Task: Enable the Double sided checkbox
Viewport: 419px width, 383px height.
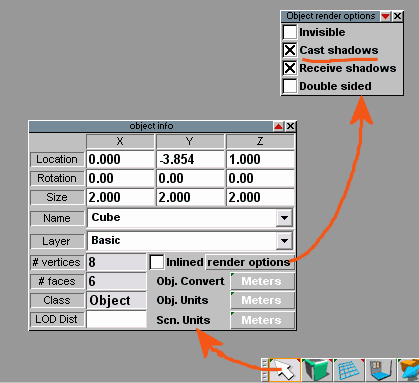Action: pos(290,86)
